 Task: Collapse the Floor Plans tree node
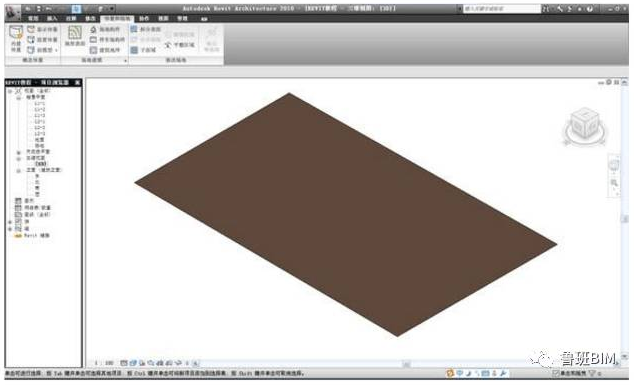[18, 97]
